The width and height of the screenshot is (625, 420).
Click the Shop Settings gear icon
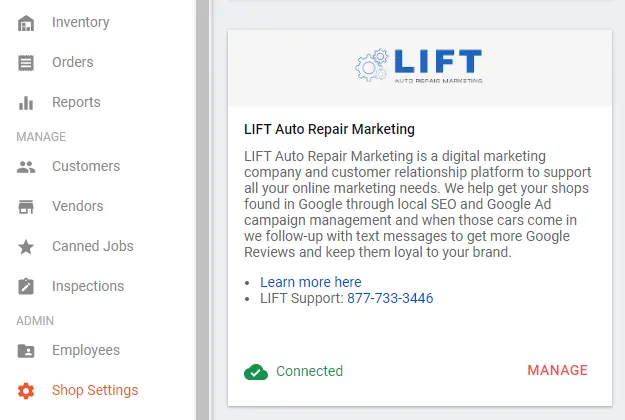point(26,391)
